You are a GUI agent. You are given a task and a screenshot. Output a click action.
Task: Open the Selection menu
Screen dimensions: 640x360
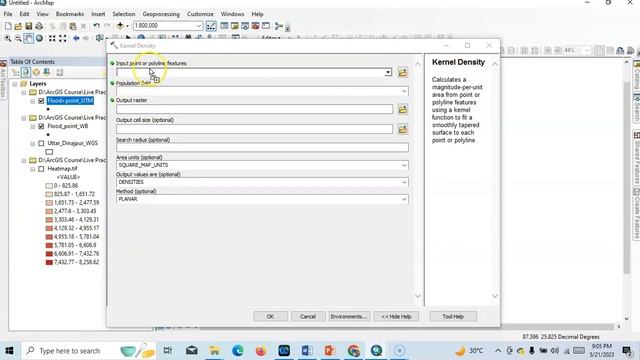(124, 14)
